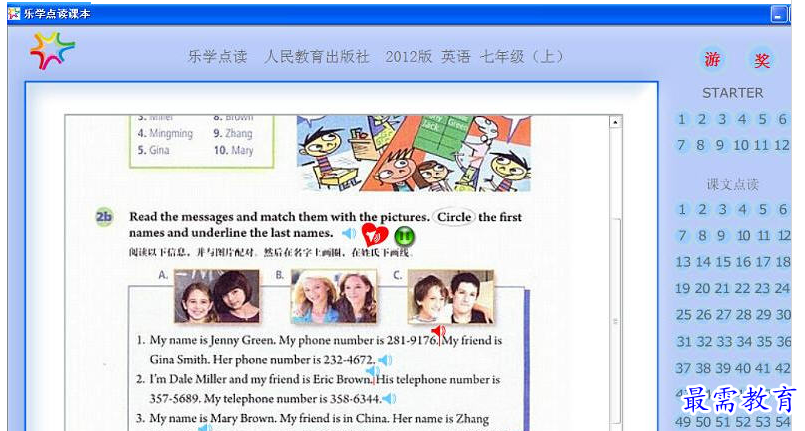Open 课文点读 page 3

(722, 210)
